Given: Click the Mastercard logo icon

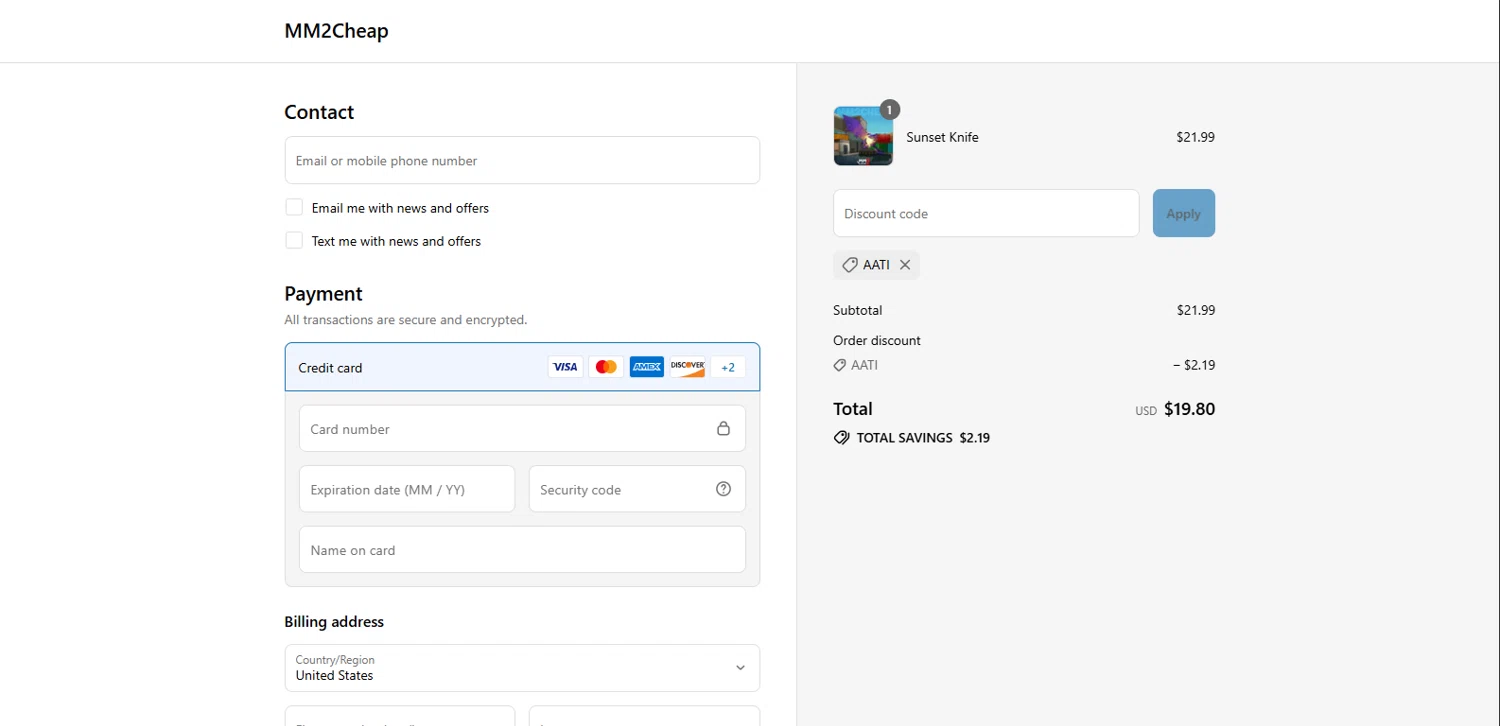Looking at the screenshot, I should pyautogui.click(x=606, y=367).
